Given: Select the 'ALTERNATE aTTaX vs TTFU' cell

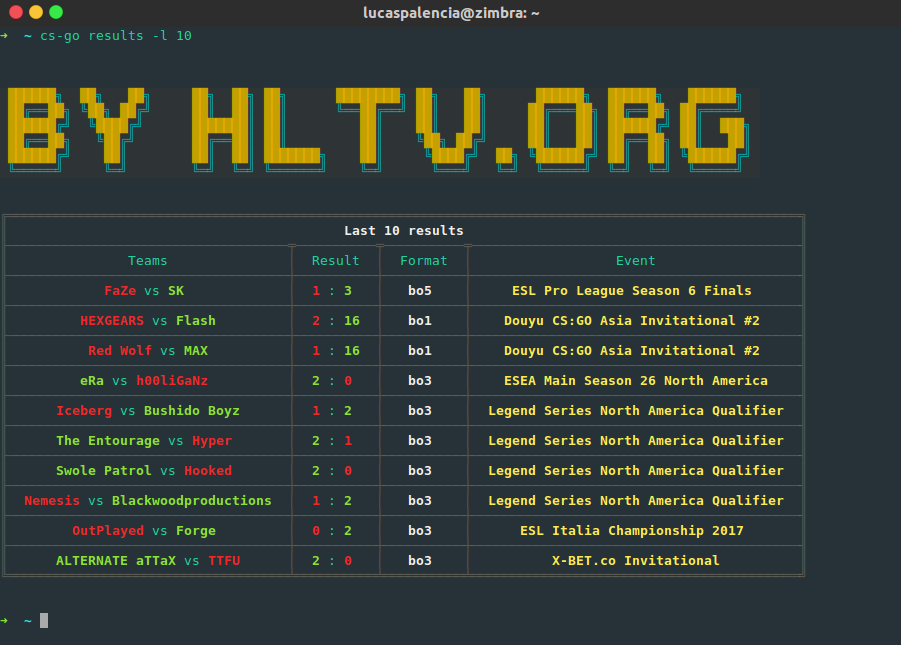Looking at the screenshot, I should tap(148, 560).
